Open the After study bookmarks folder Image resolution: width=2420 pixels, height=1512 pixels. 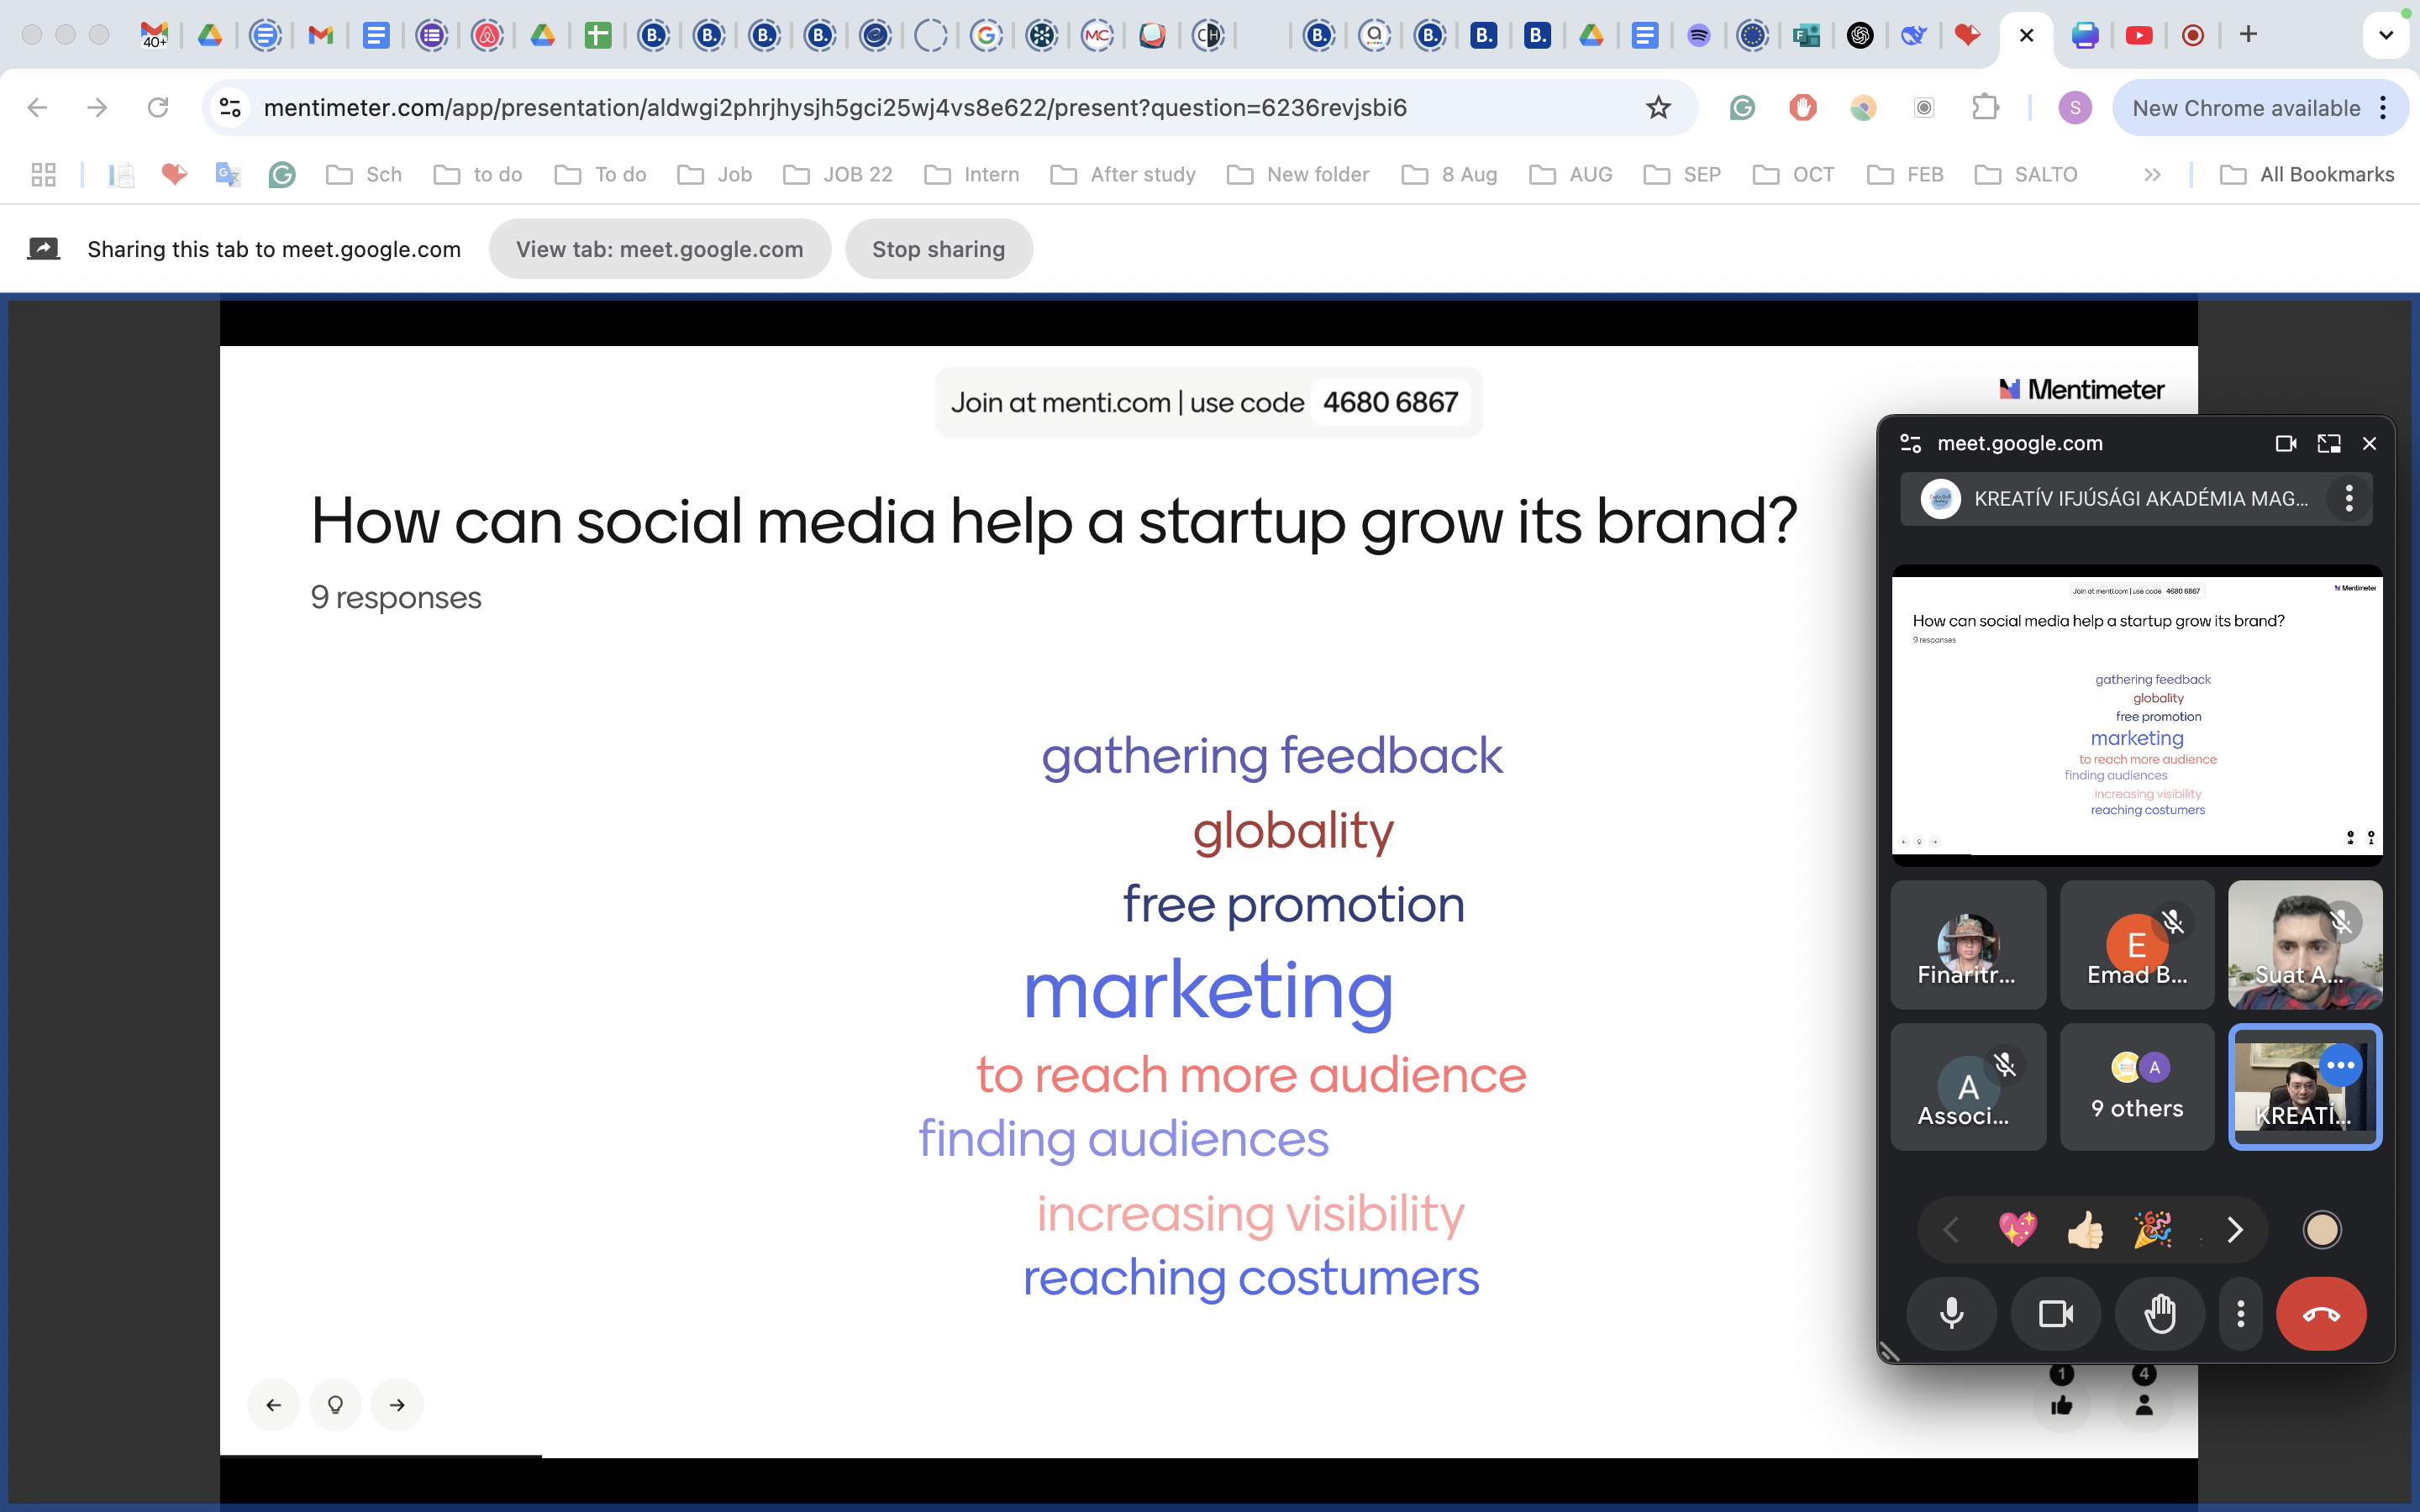click(1123, 175)
